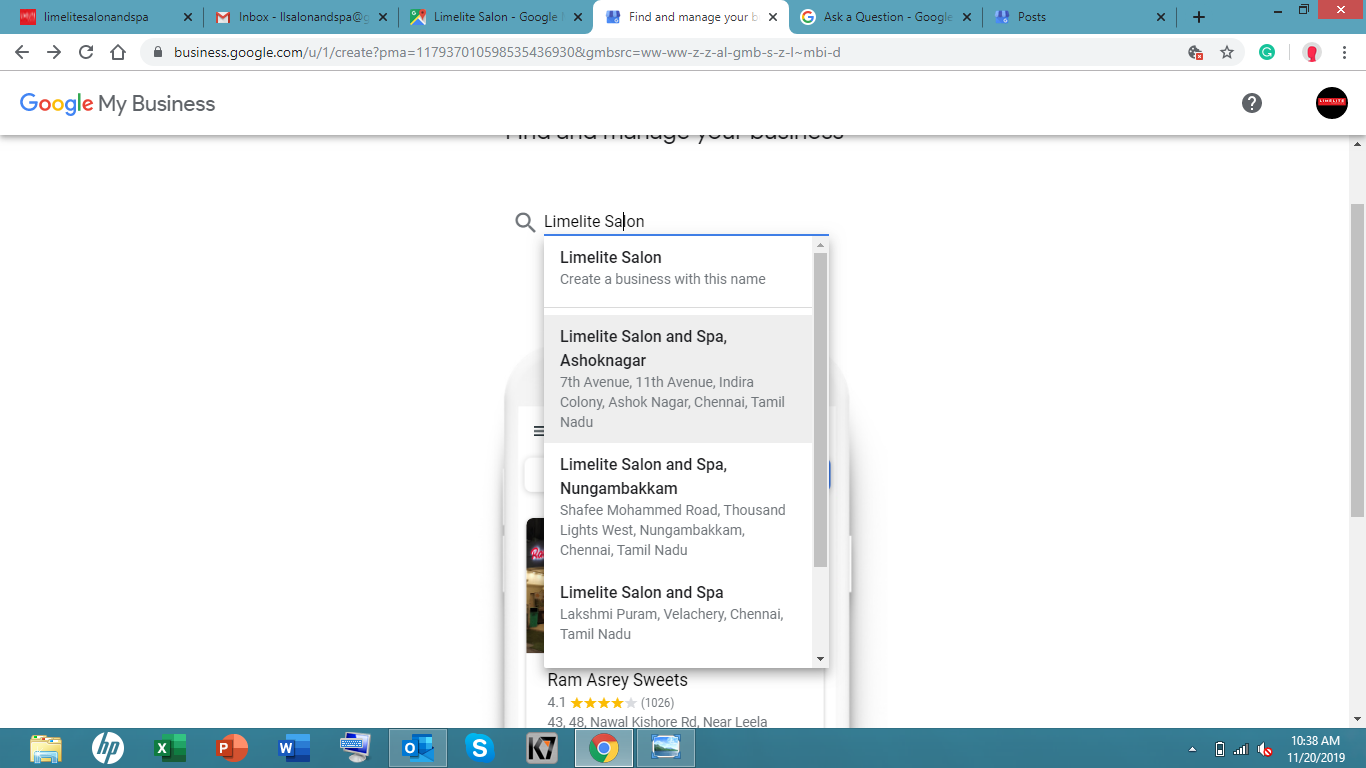
Task: Open K7 antivirus from the taskbar
Action: (x=542, y=748)
